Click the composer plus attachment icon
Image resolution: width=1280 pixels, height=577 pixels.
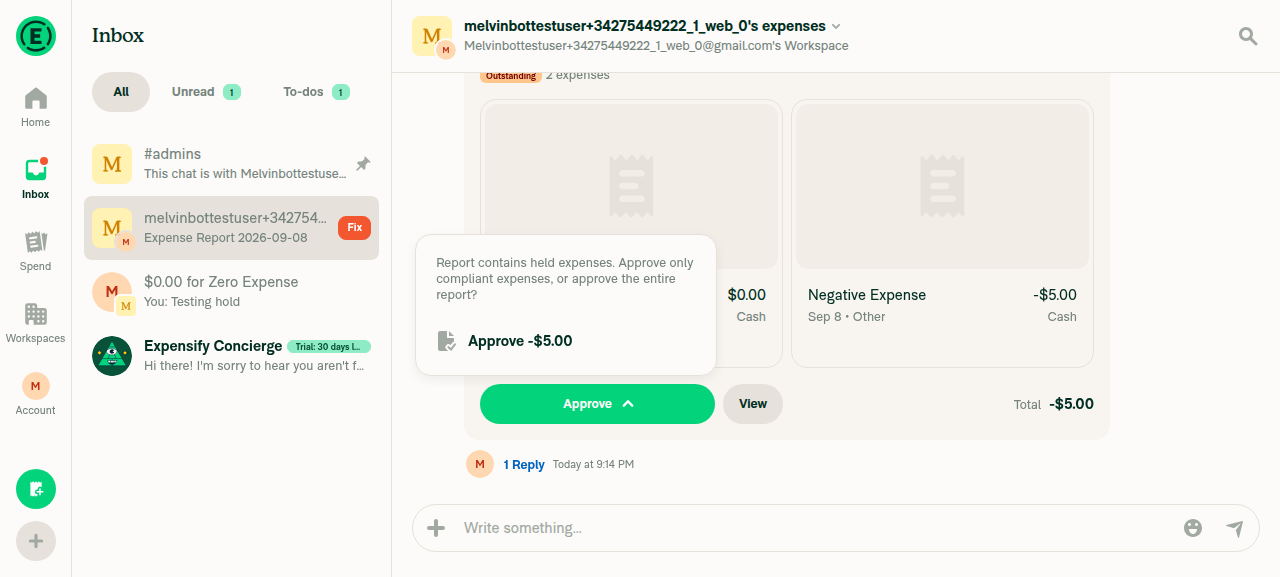pyautogui.click(x=436, y=528)
